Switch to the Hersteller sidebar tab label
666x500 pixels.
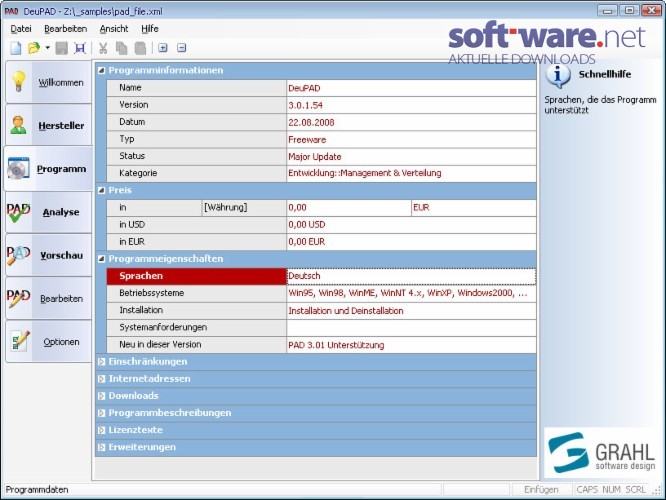tap(61, 126)
